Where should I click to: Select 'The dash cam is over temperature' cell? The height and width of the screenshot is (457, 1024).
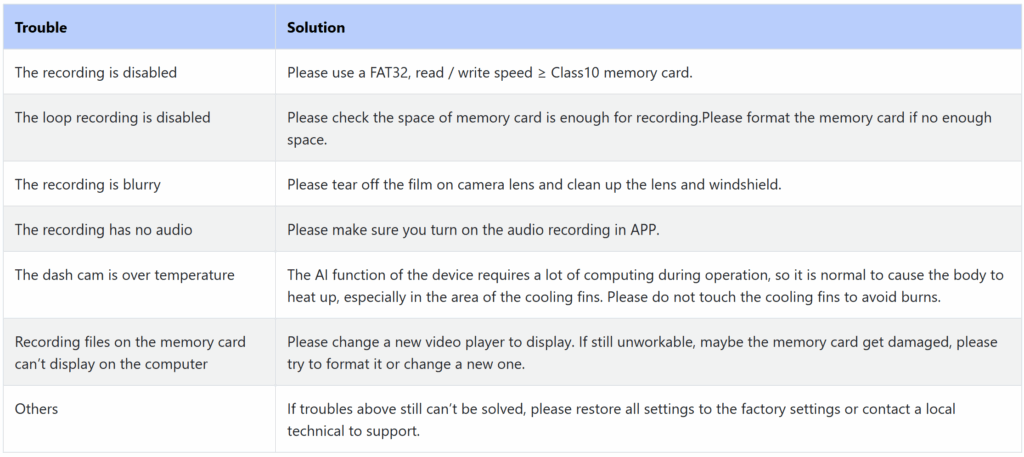[139, 285]
